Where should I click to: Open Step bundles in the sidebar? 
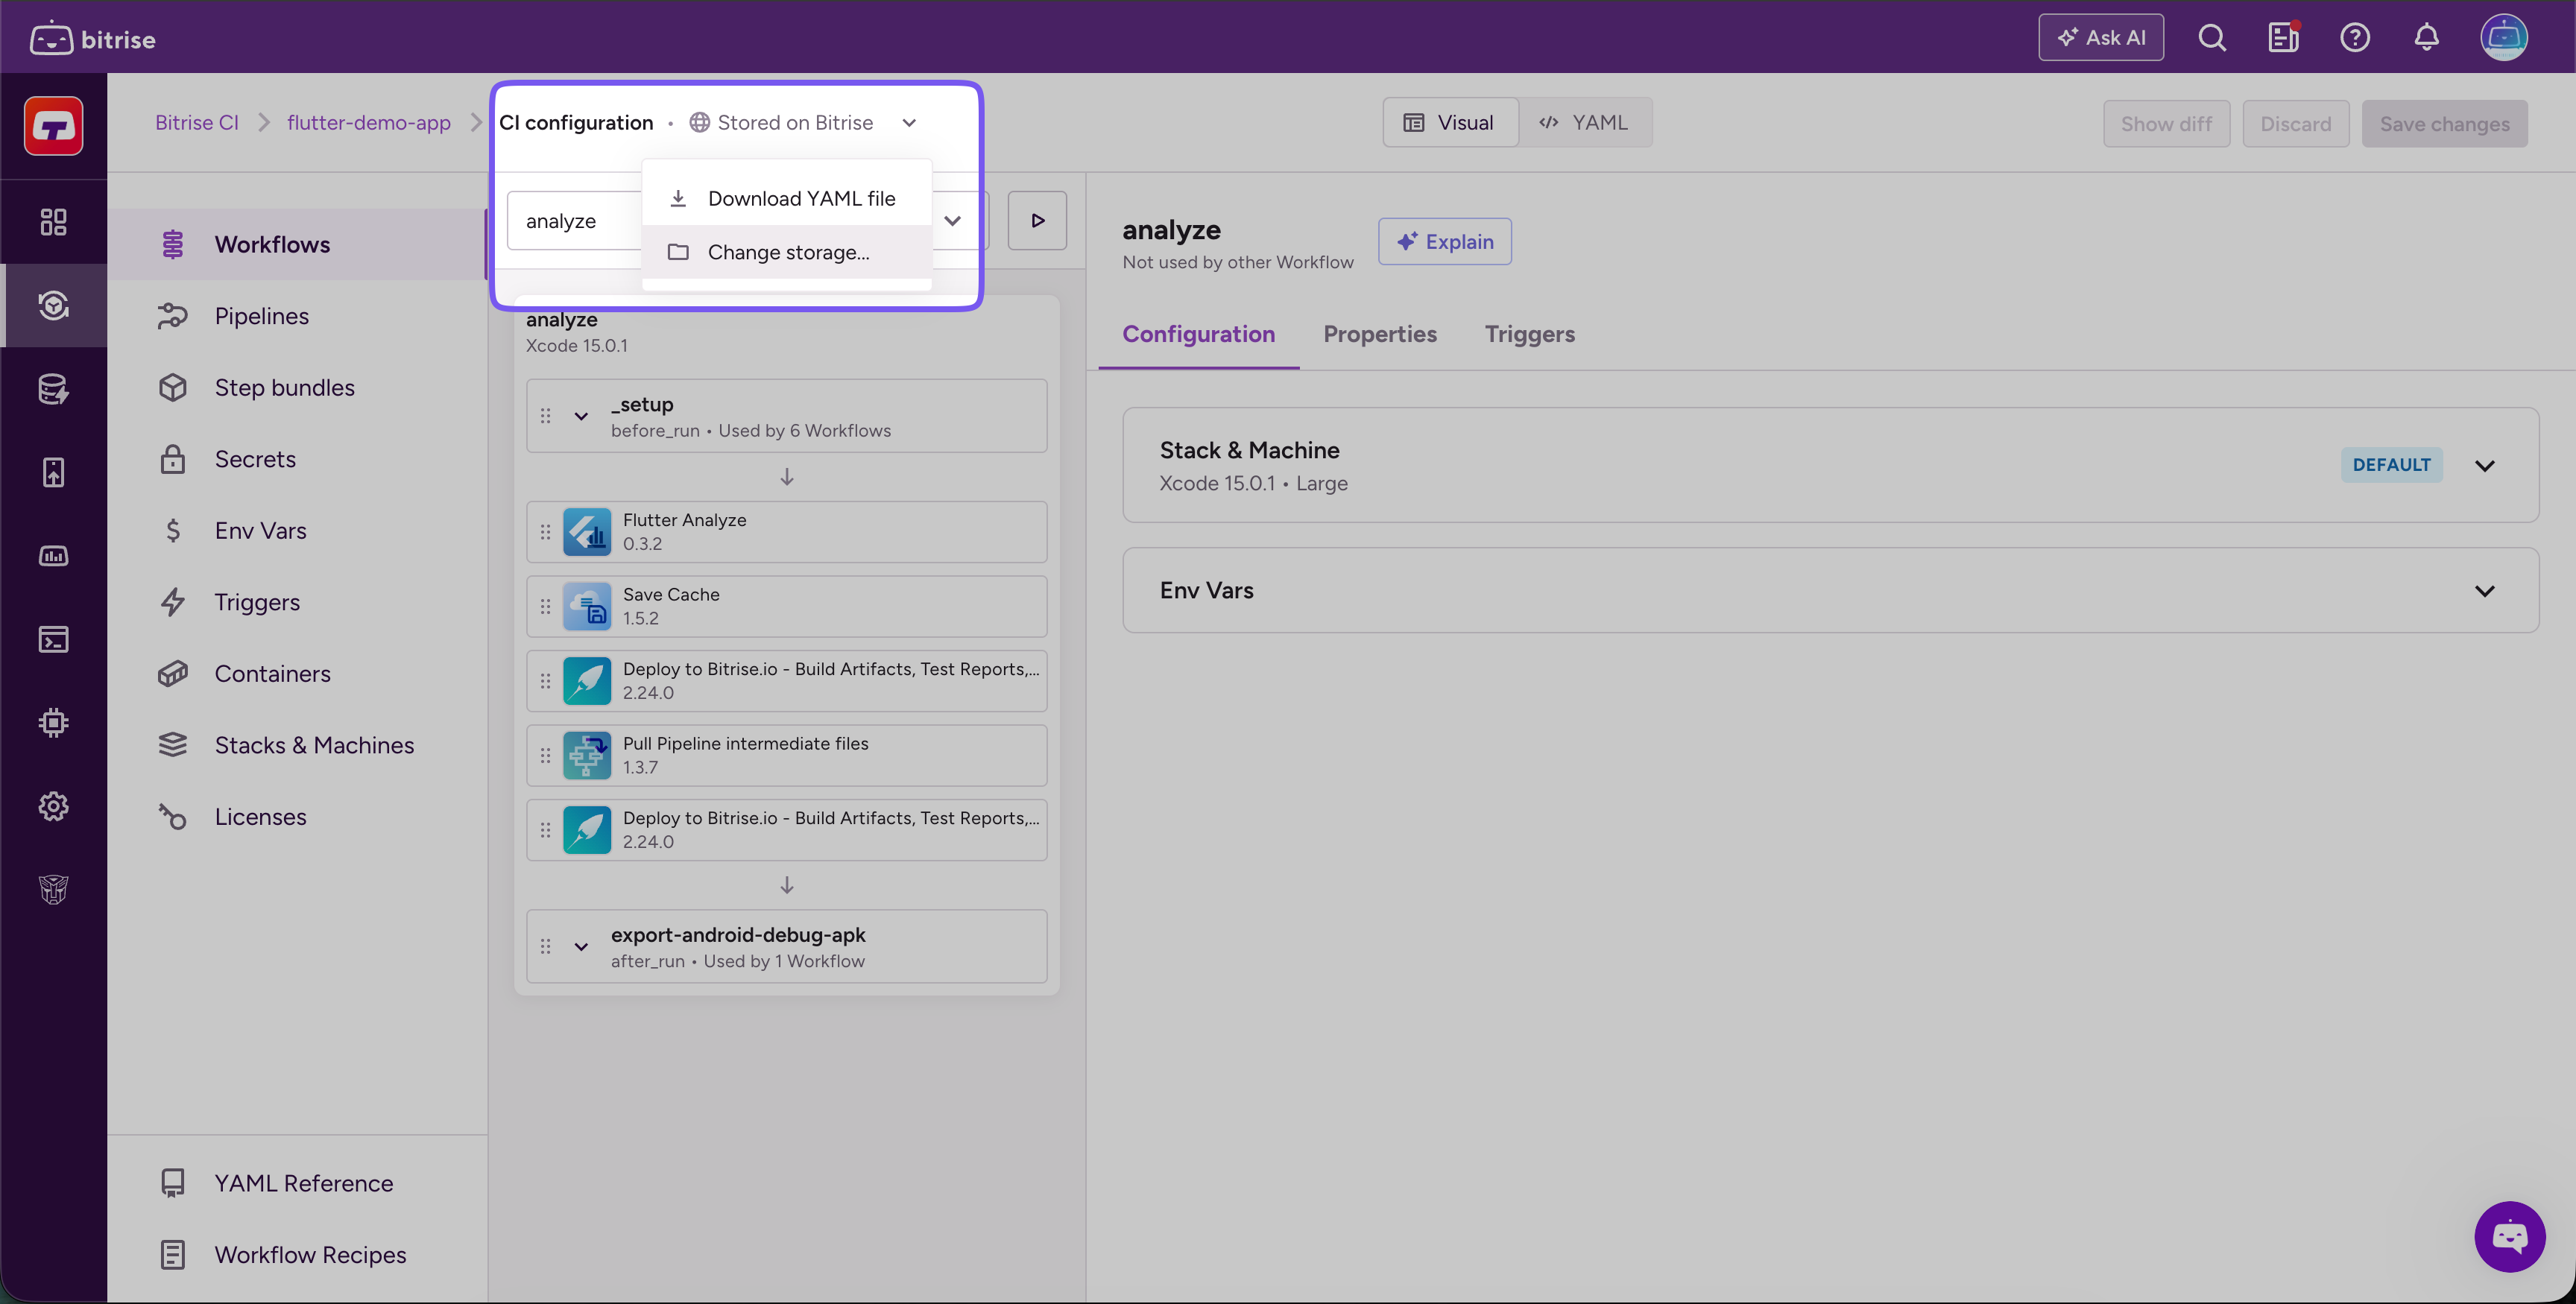(296, 387)
